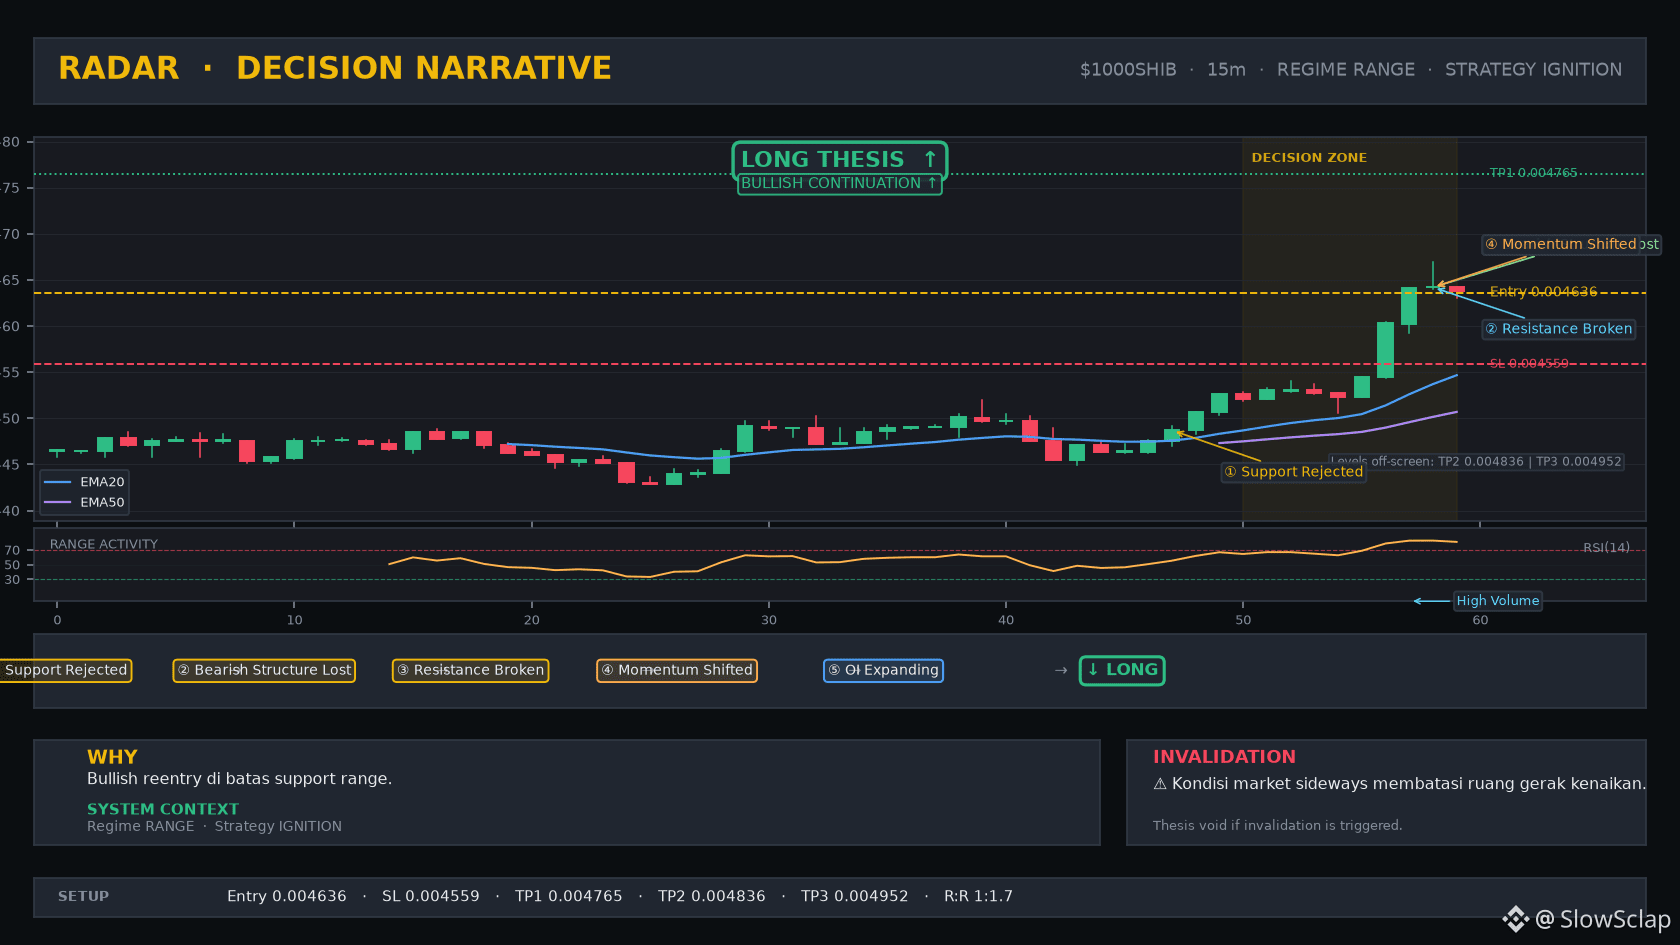Click the DECISION ZONE heading

click(1309, 158)
